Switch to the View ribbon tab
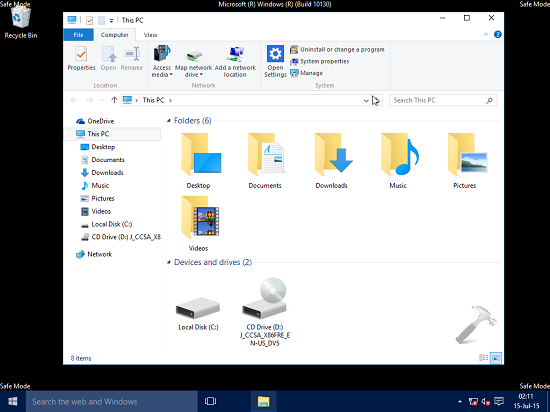 click(x=150, y=35)
